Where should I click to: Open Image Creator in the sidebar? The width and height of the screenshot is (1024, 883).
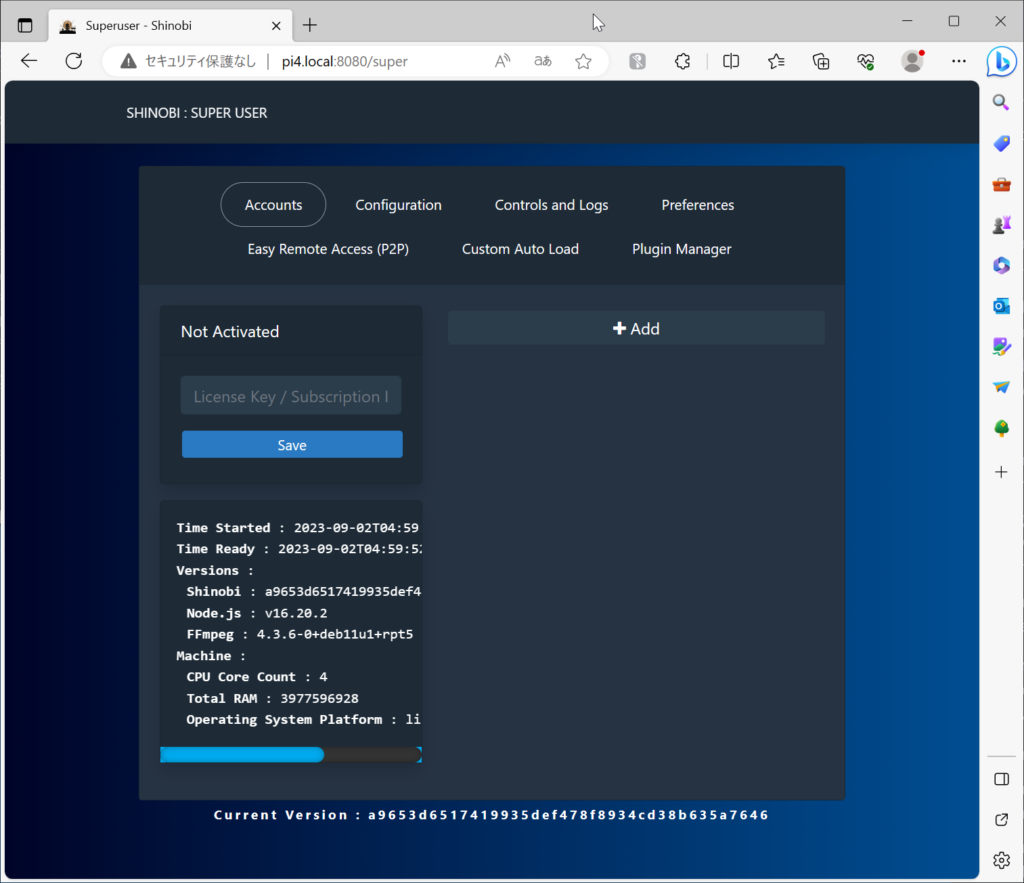click(x=1001, y=347)
